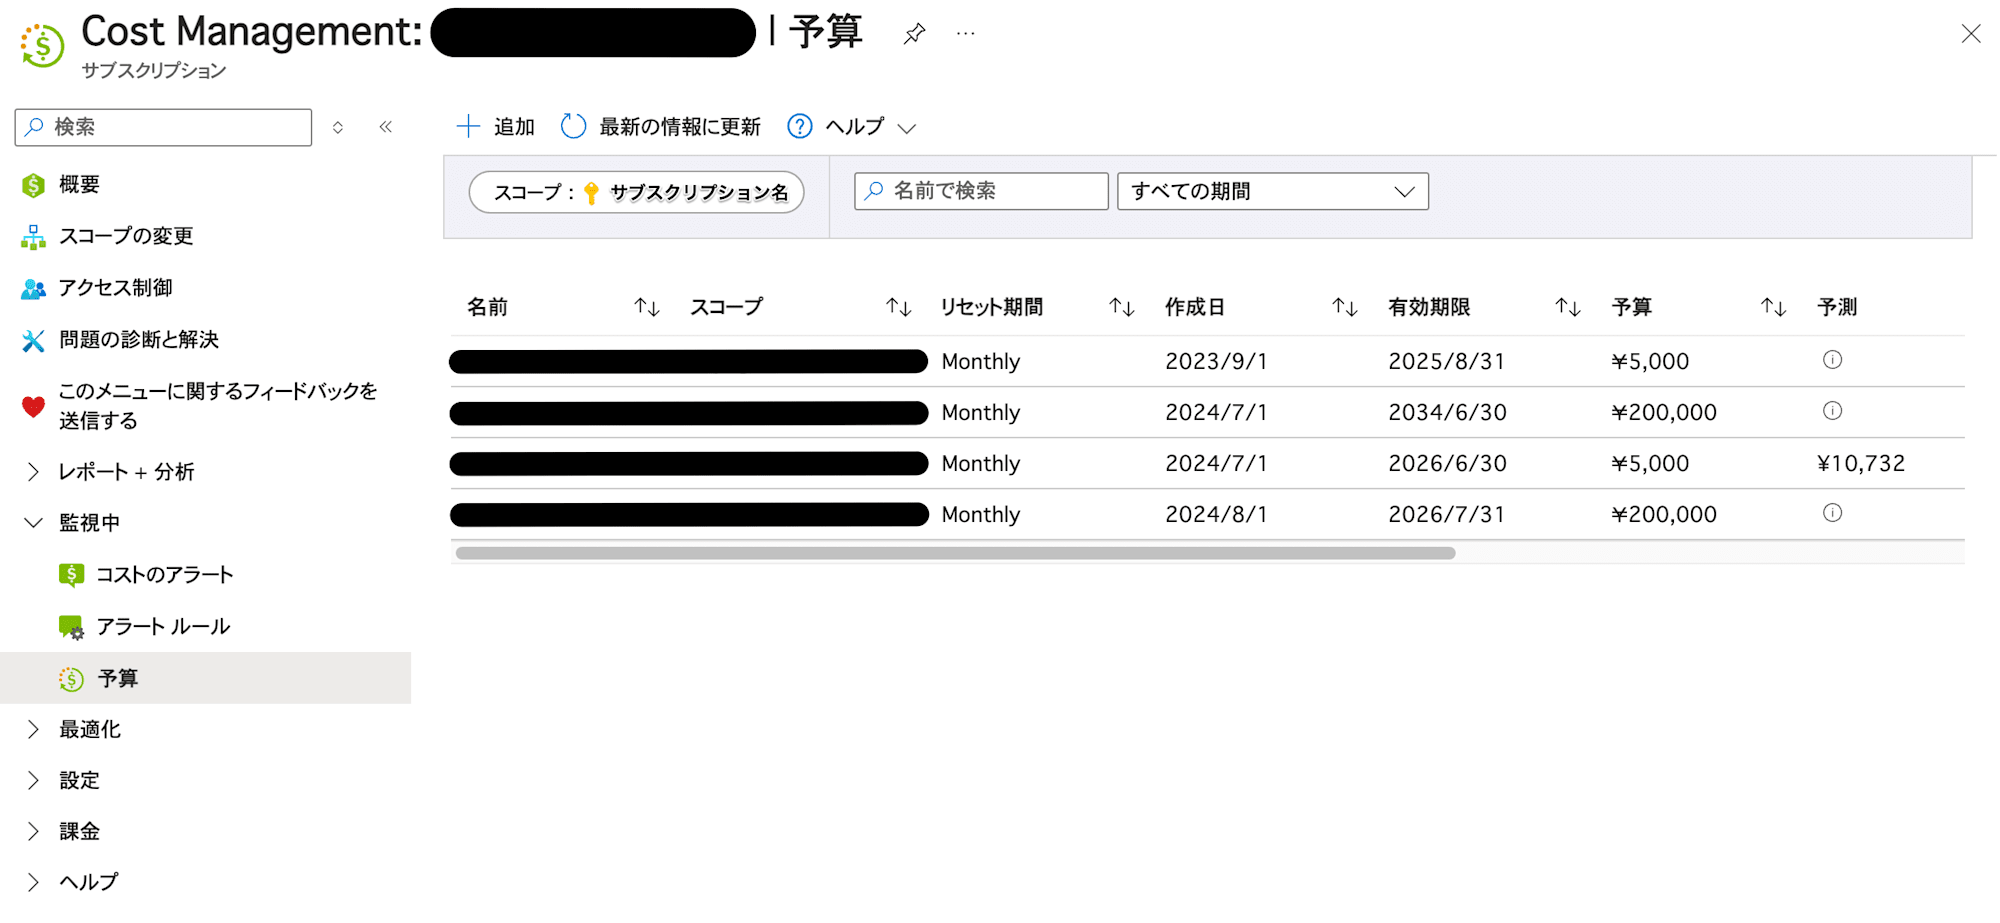
Task: Click the 名前で検索 filter field
Action: click(x=981, y=191)
